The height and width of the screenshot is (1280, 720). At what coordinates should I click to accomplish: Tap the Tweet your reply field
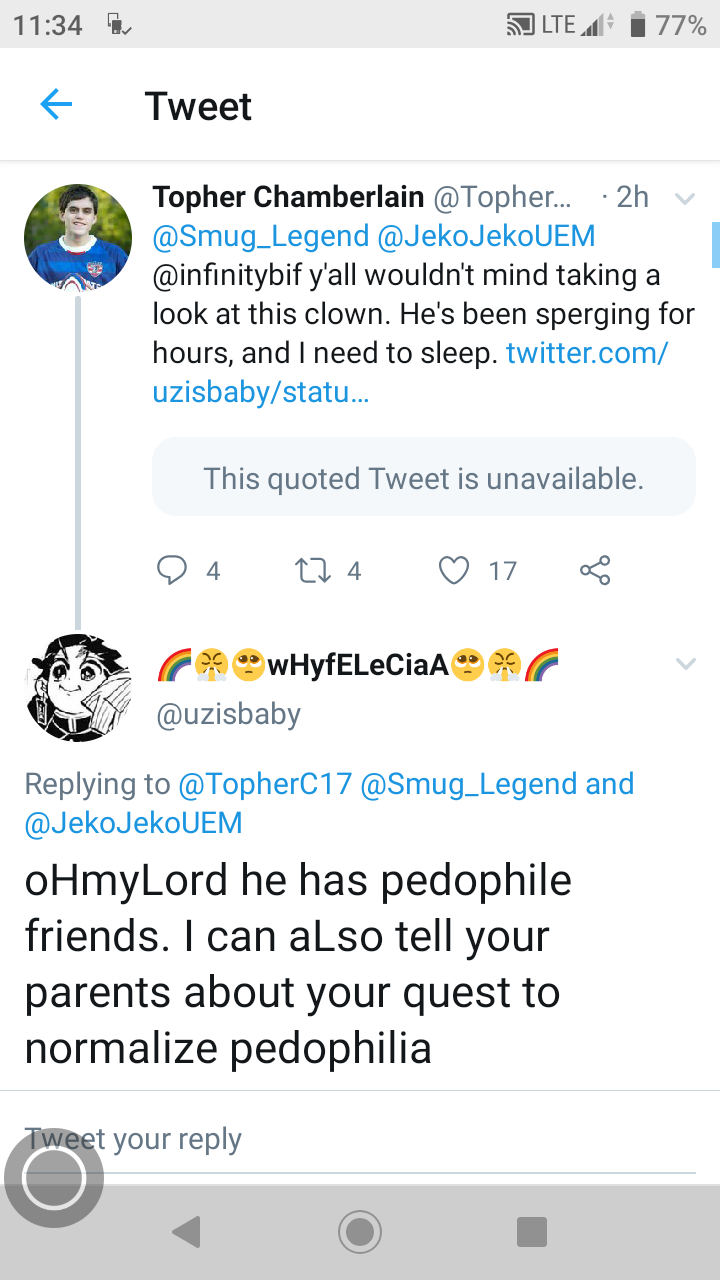click(360, 1140)
